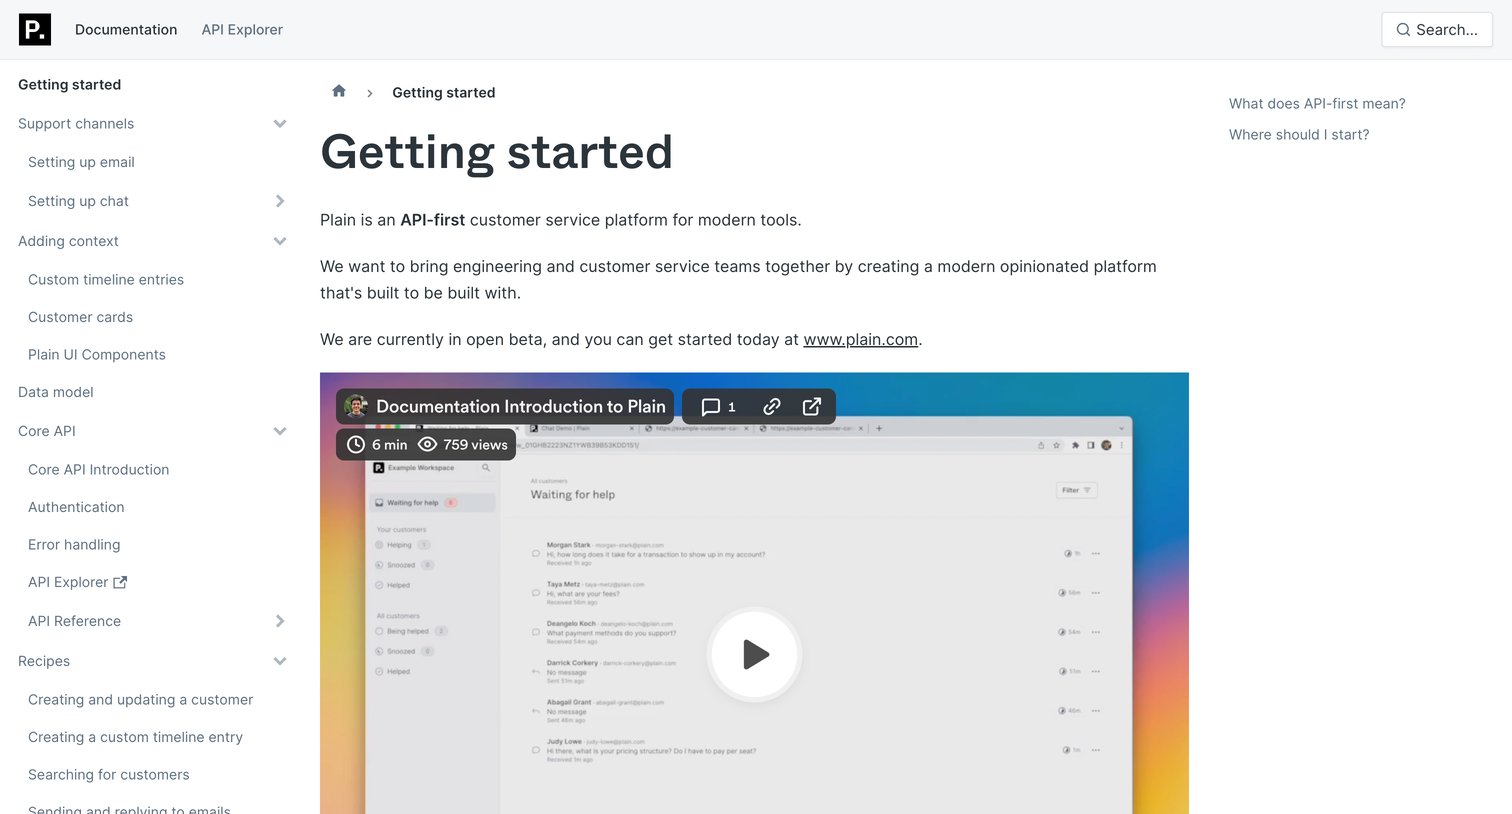Click the Recipes label
Screen dimensions: 1512x814
click(44, 661)
